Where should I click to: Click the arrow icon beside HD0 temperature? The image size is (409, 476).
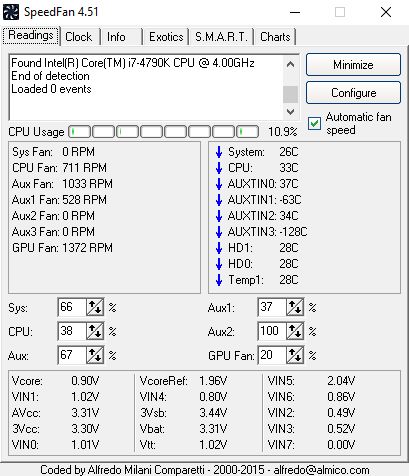point(219,264)
